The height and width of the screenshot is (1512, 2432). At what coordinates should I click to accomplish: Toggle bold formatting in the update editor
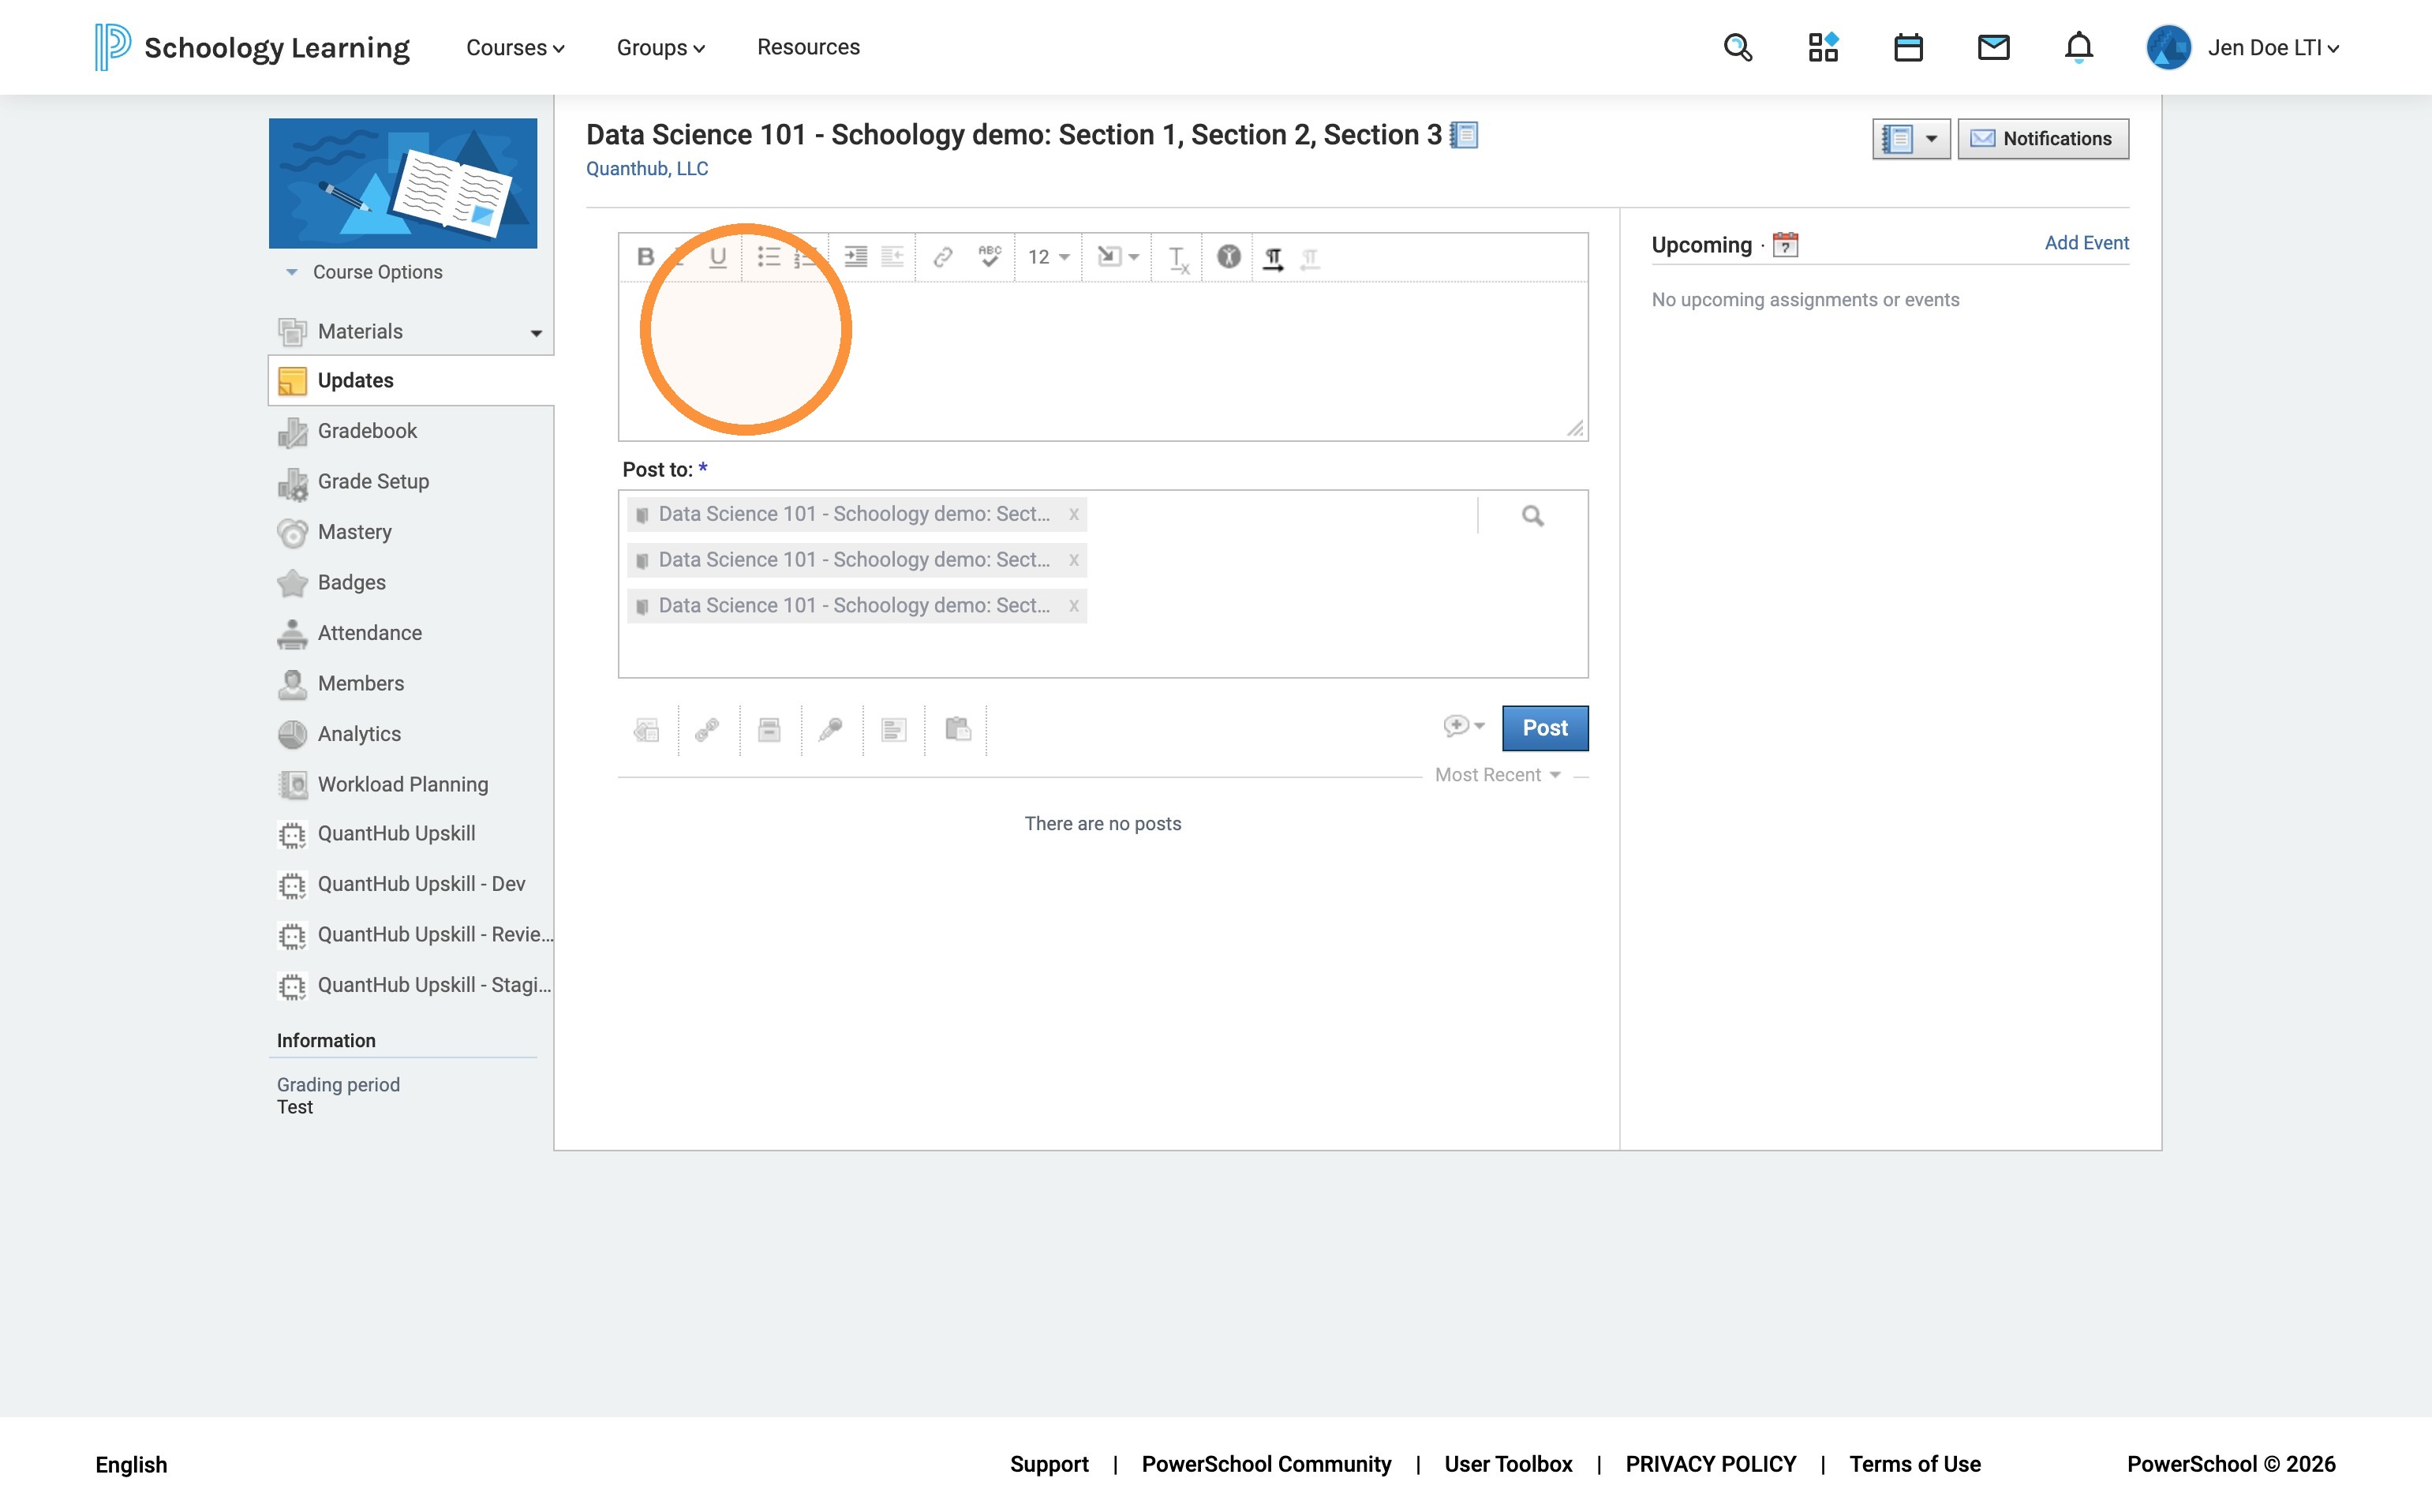pyautogui.click(x=645, y=257)
